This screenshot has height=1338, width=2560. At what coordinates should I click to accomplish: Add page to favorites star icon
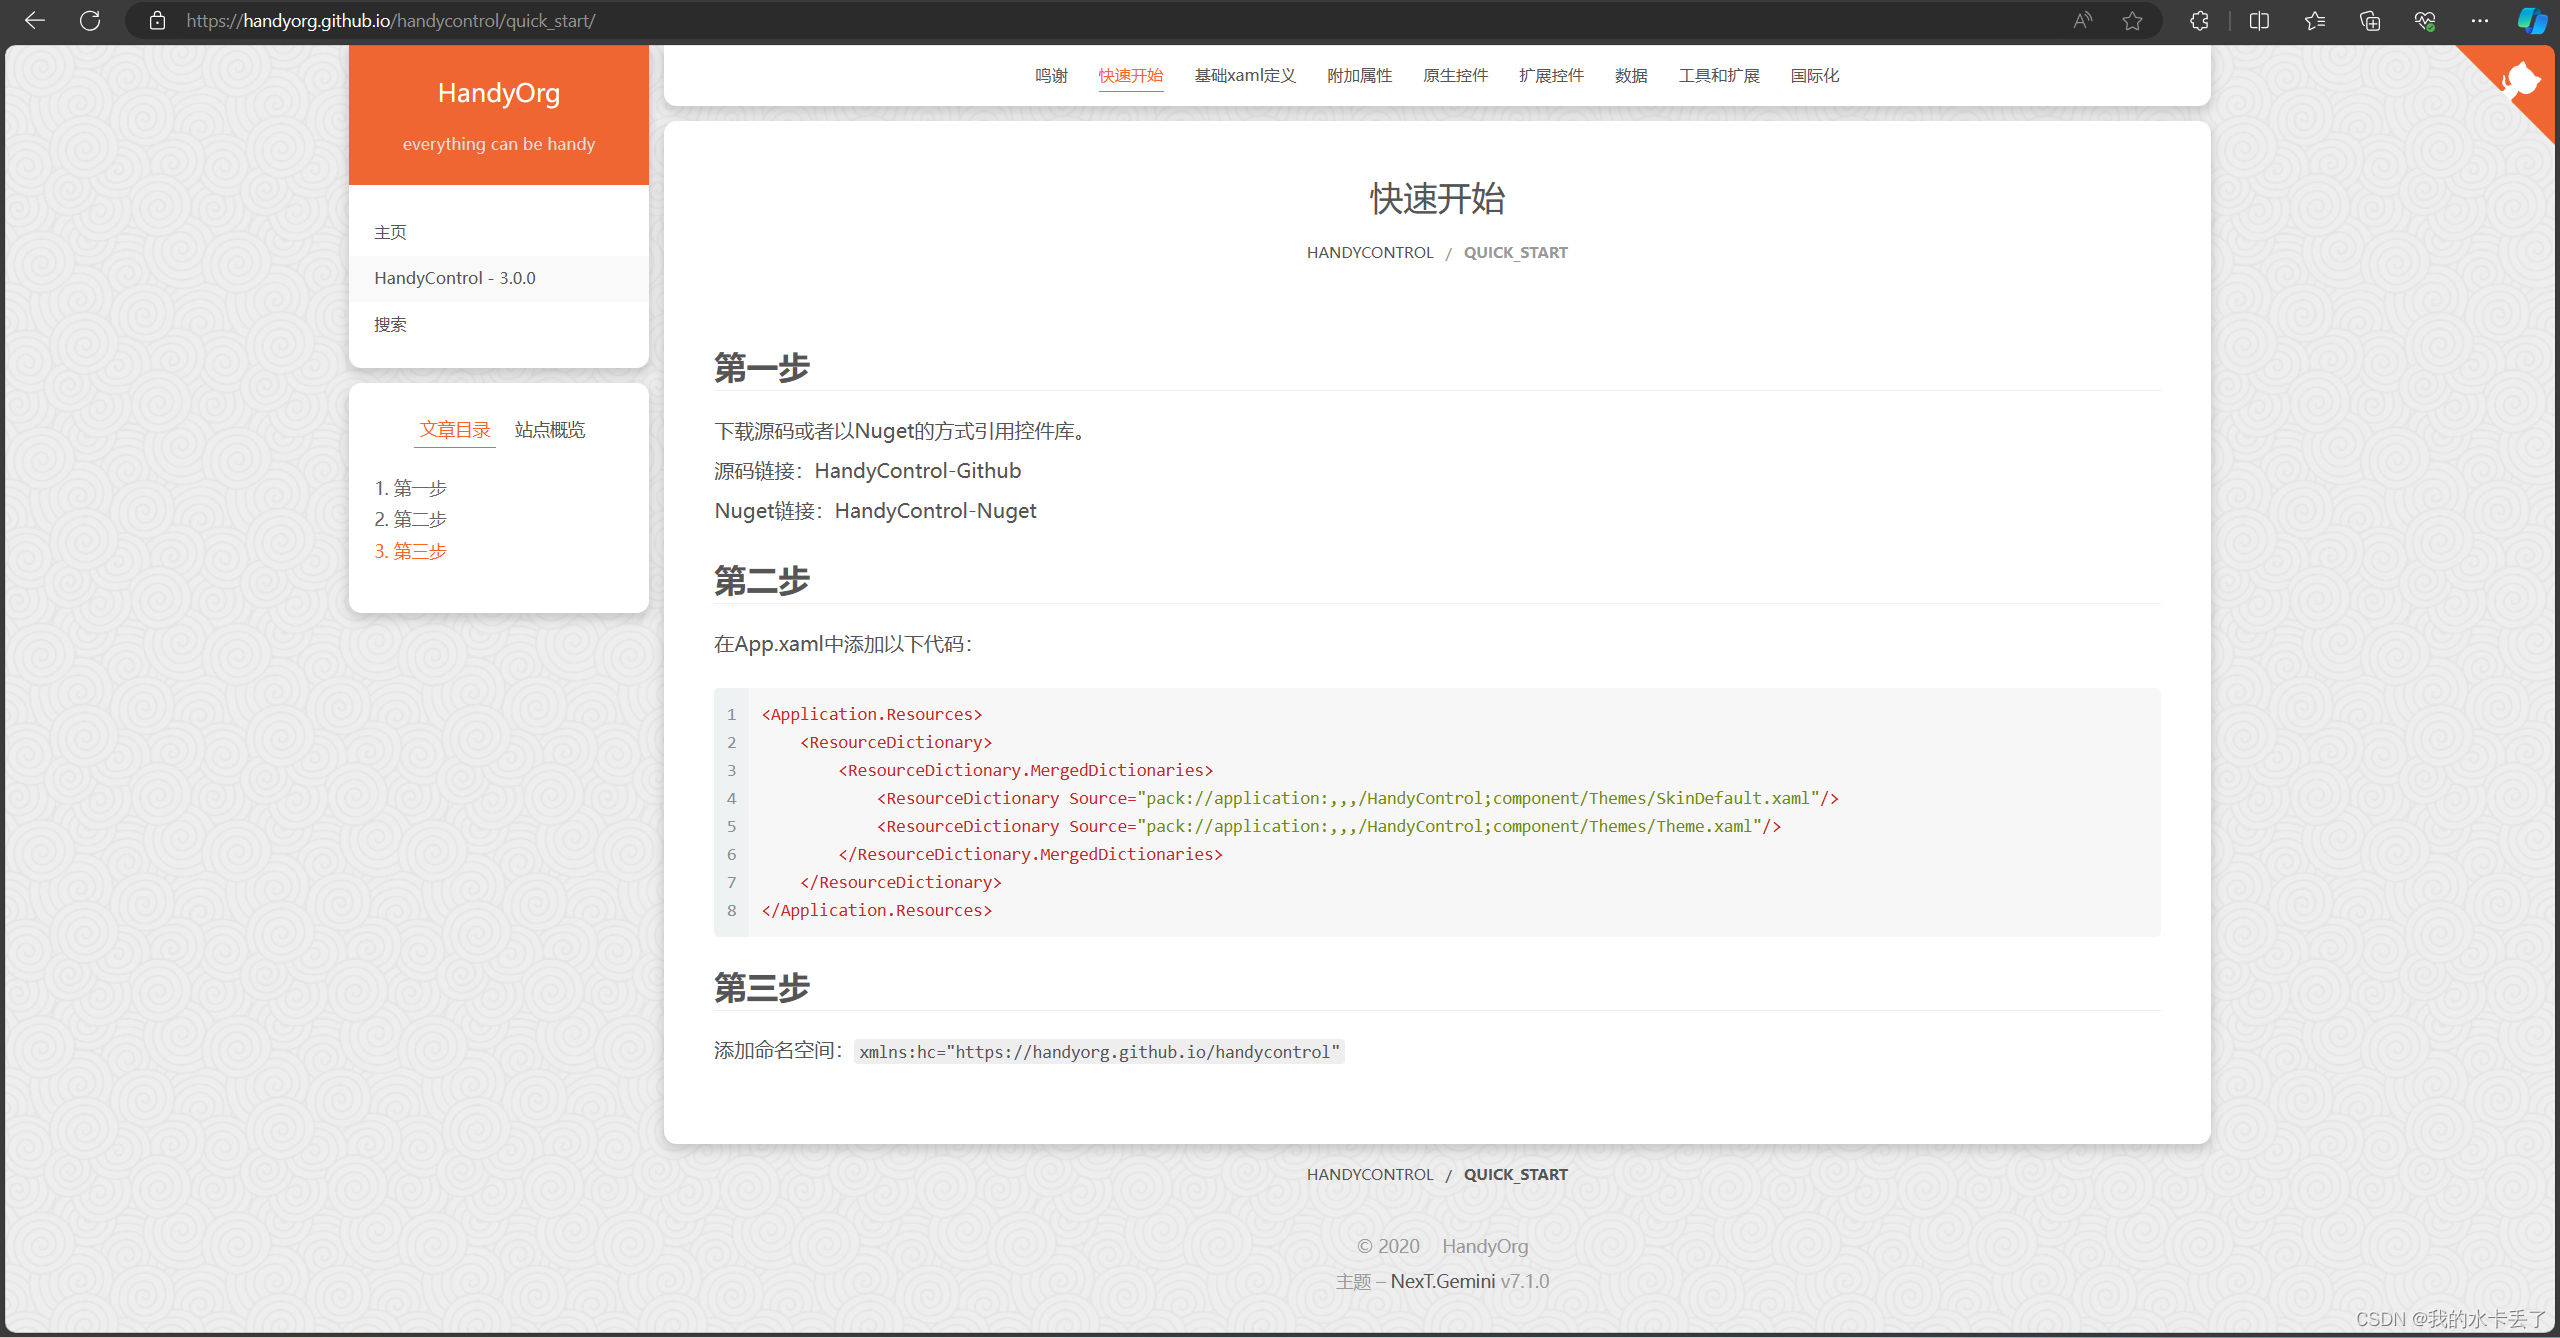pos(2132,20)
